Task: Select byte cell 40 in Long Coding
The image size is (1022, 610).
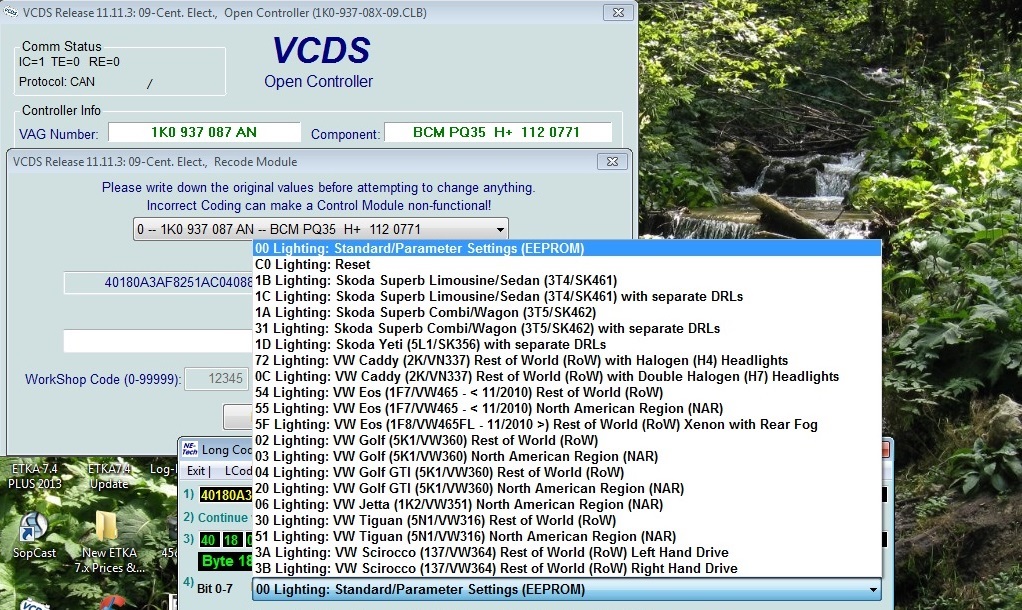Action: (x=208, y=540)
